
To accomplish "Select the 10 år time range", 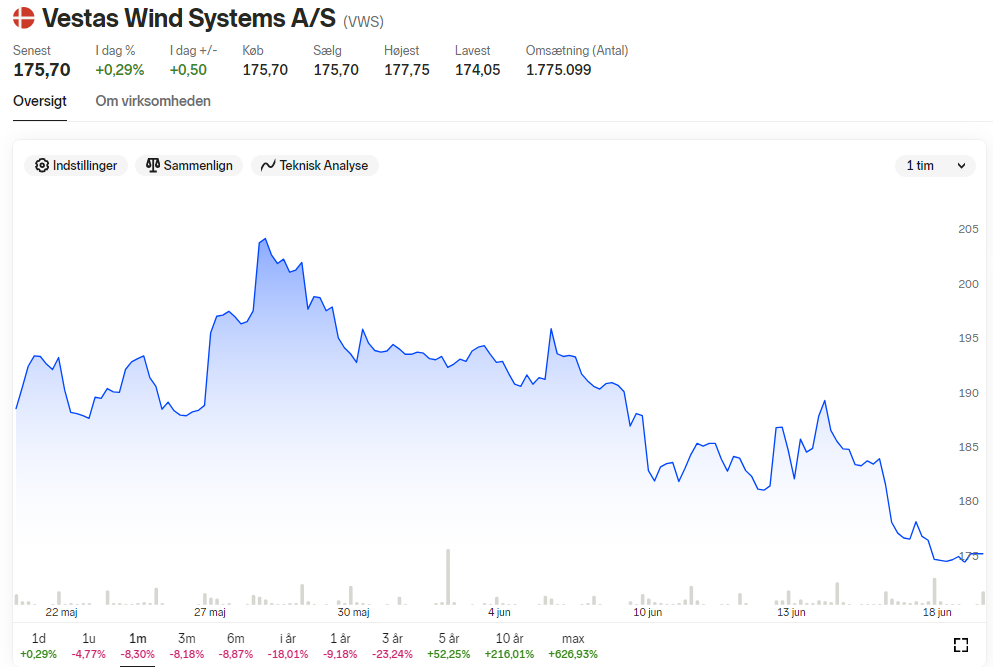I will pyautogui.click(x=509, y=645).
